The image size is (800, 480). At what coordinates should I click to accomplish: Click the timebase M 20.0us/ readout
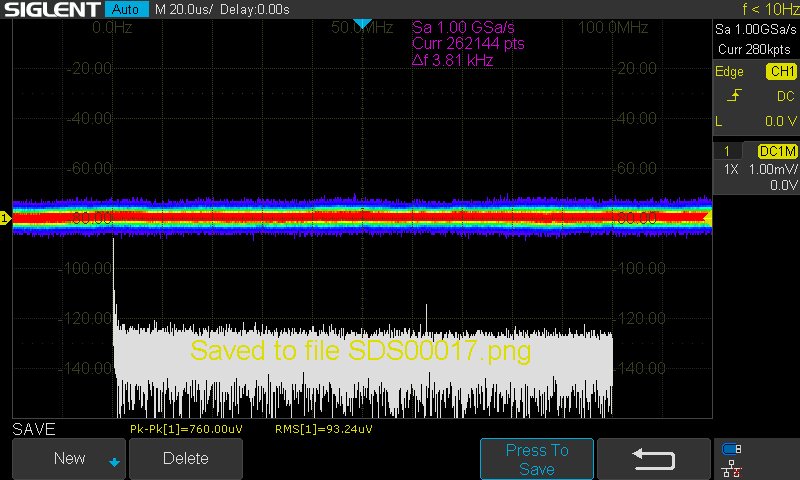click(184, 9)
